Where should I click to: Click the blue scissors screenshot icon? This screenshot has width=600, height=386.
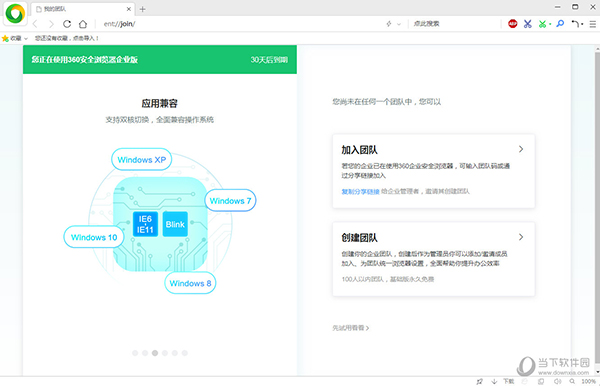(x=528, y=24)
